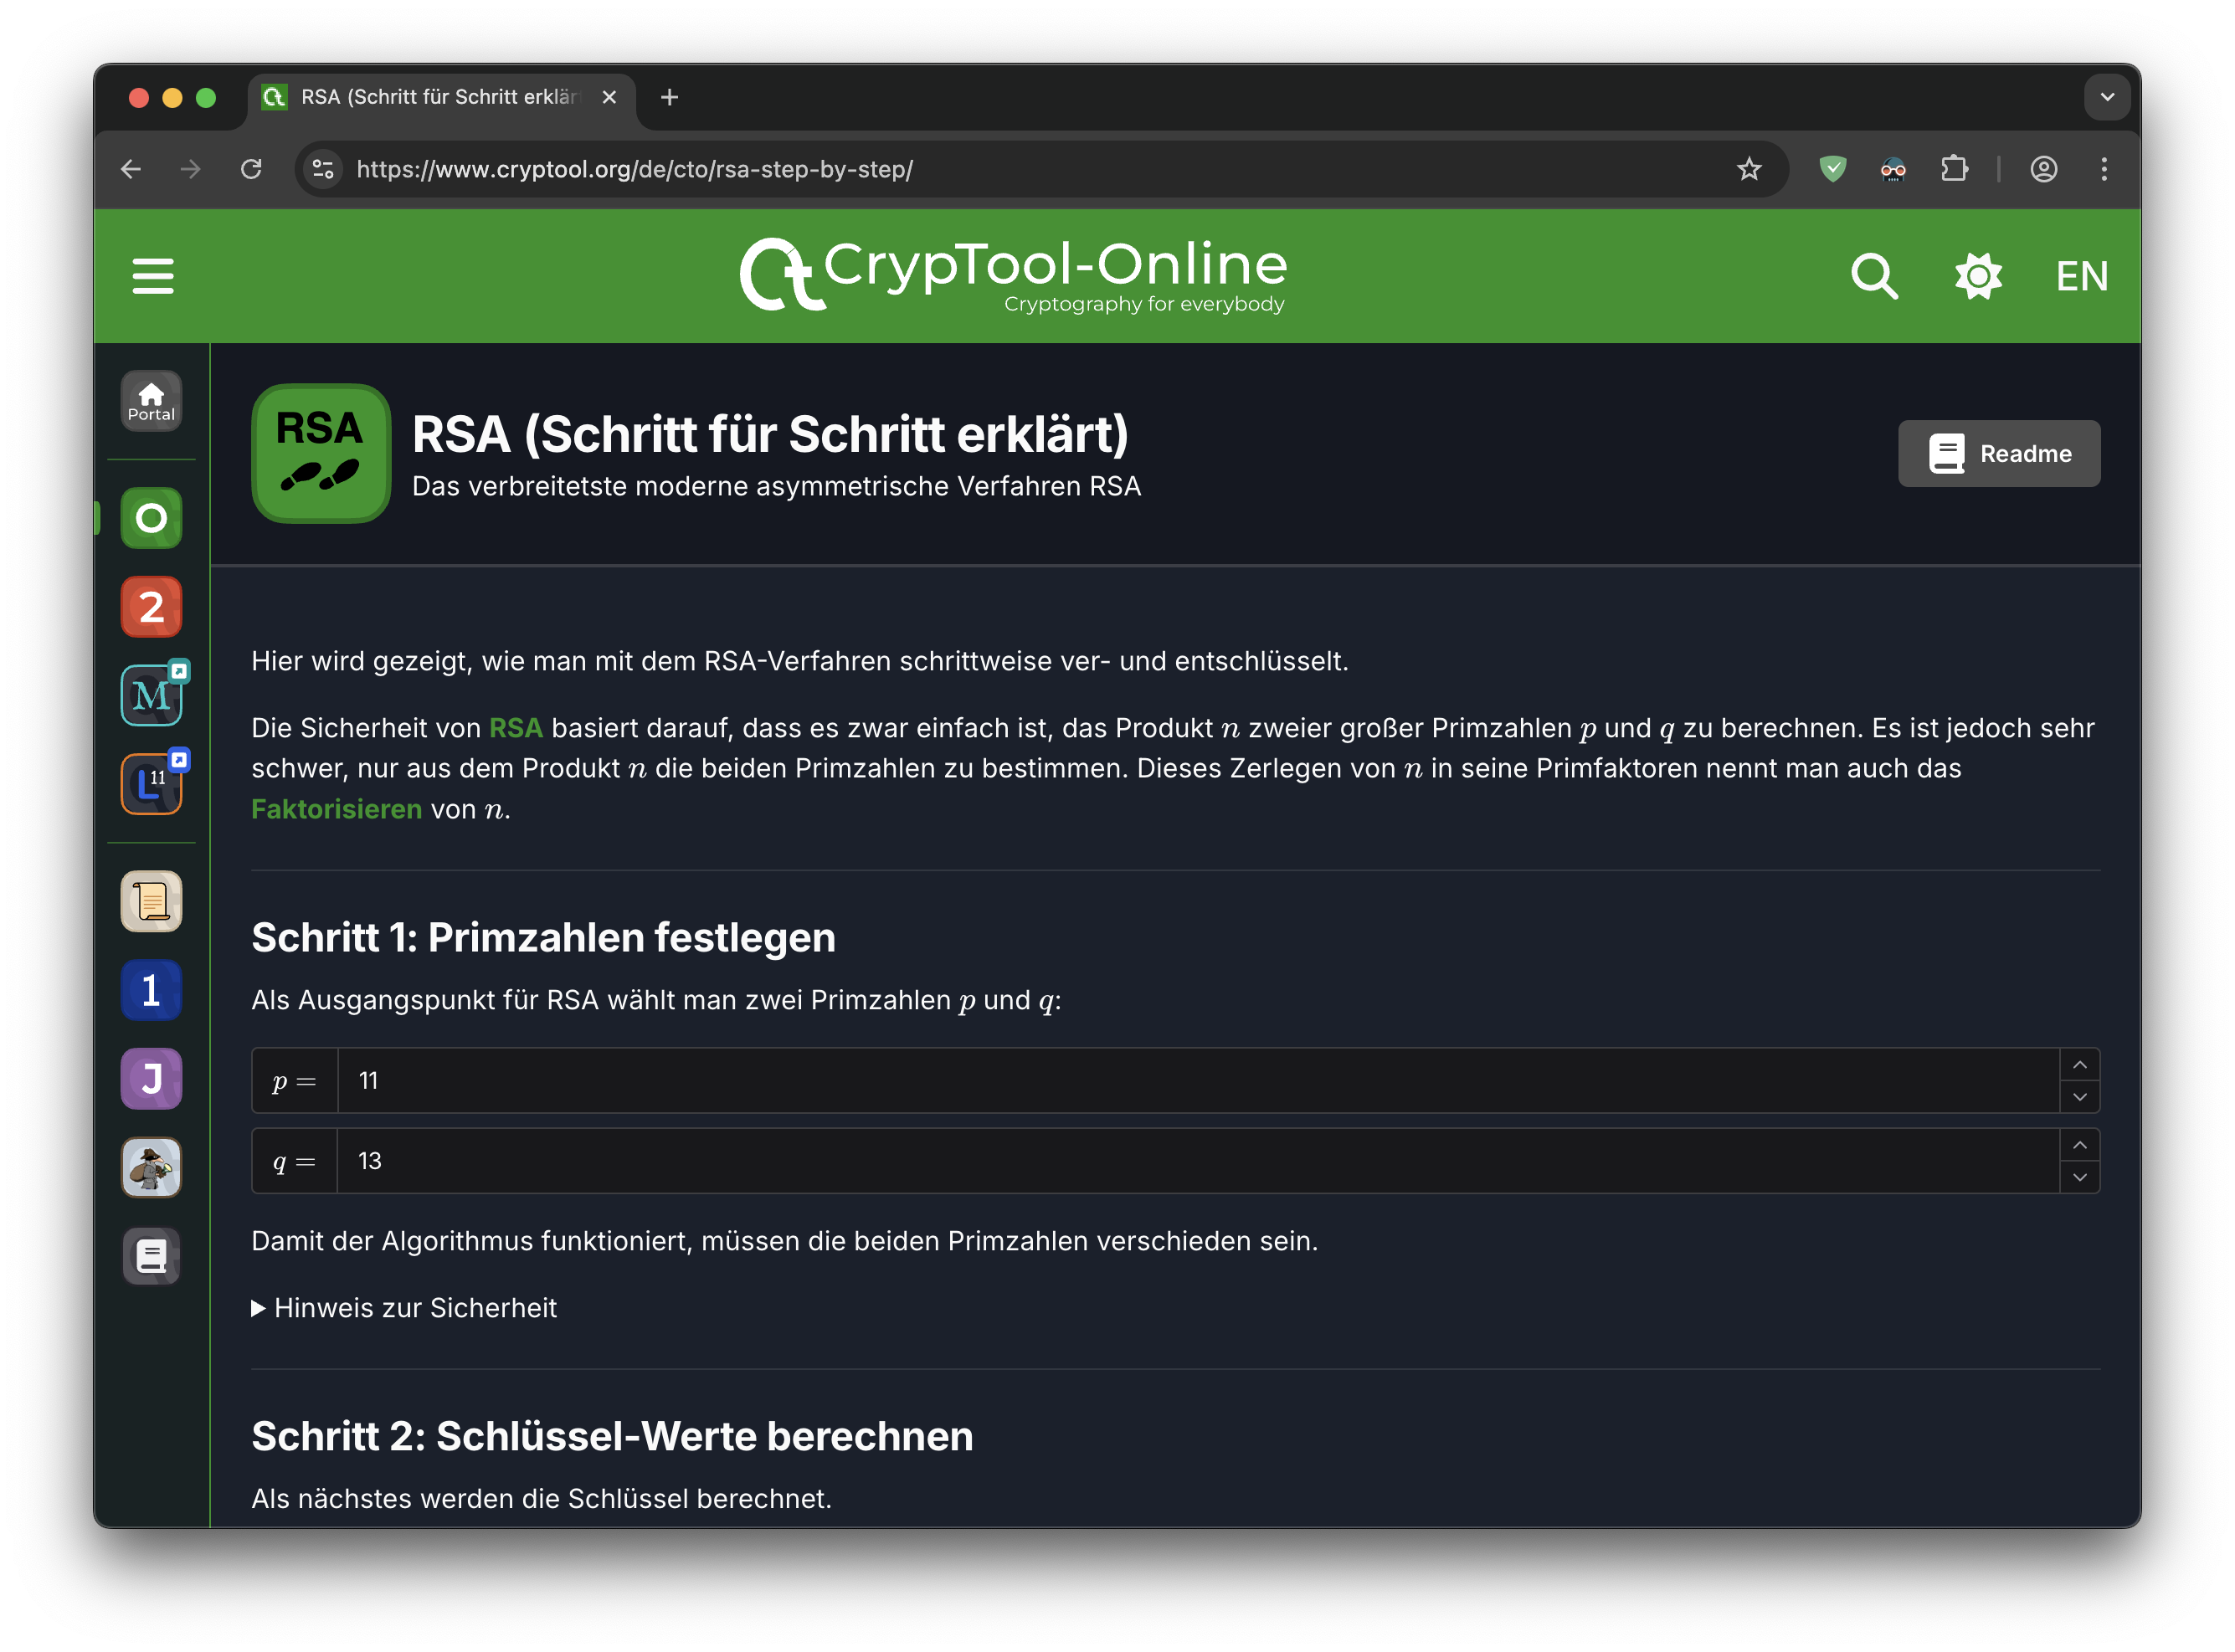Click the green circle sidebar icon

click(151, 518)
